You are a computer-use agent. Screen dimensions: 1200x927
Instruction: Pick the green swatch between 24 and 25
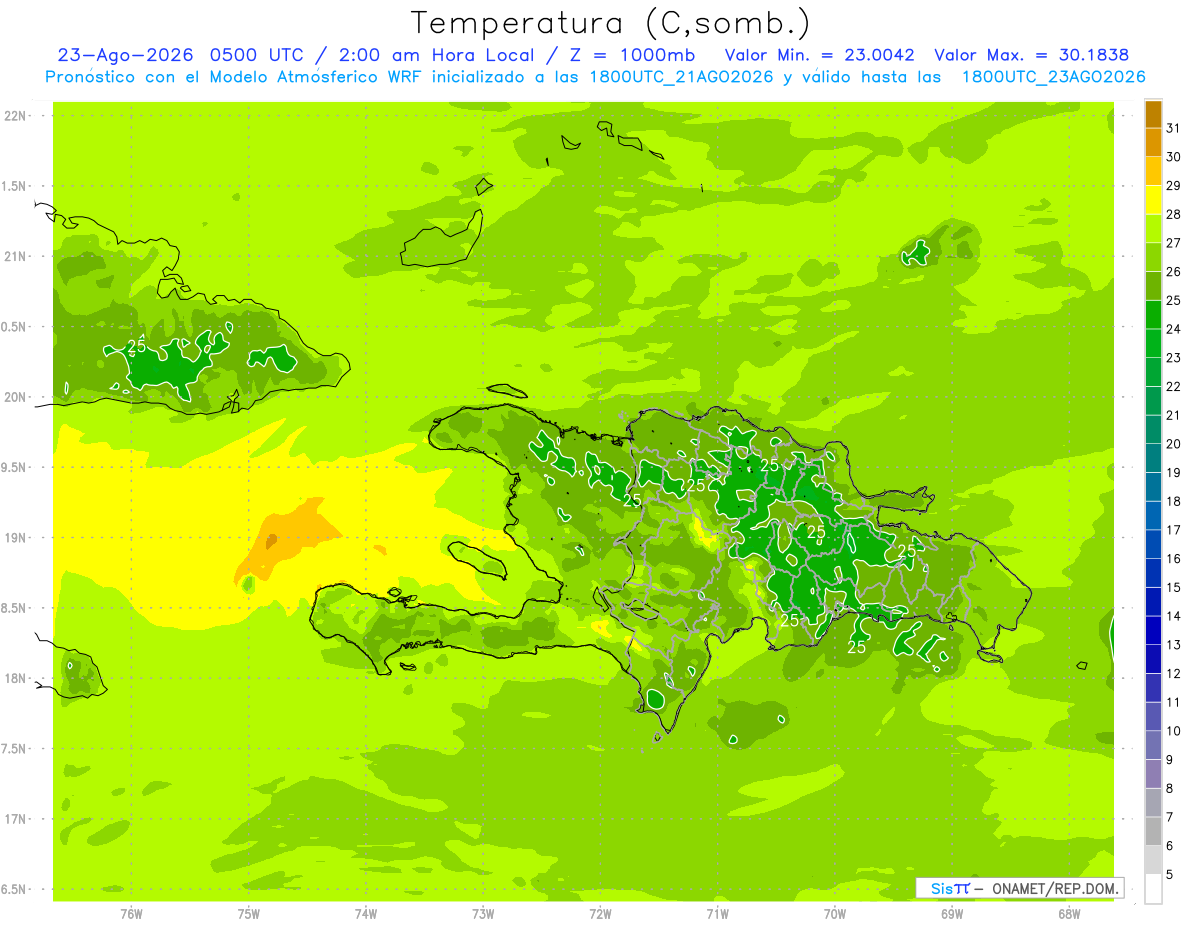click(1153, 315)
